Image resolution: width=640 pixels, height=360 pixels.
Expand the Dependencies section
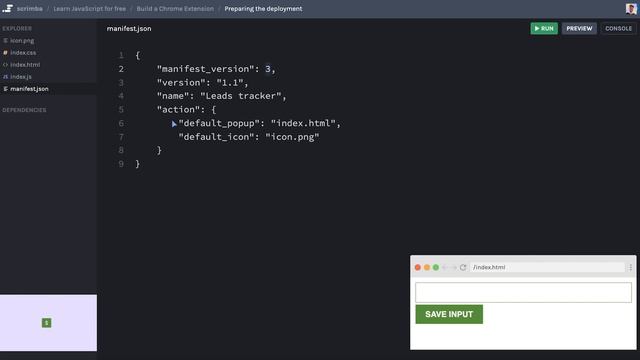click(24, 110)
